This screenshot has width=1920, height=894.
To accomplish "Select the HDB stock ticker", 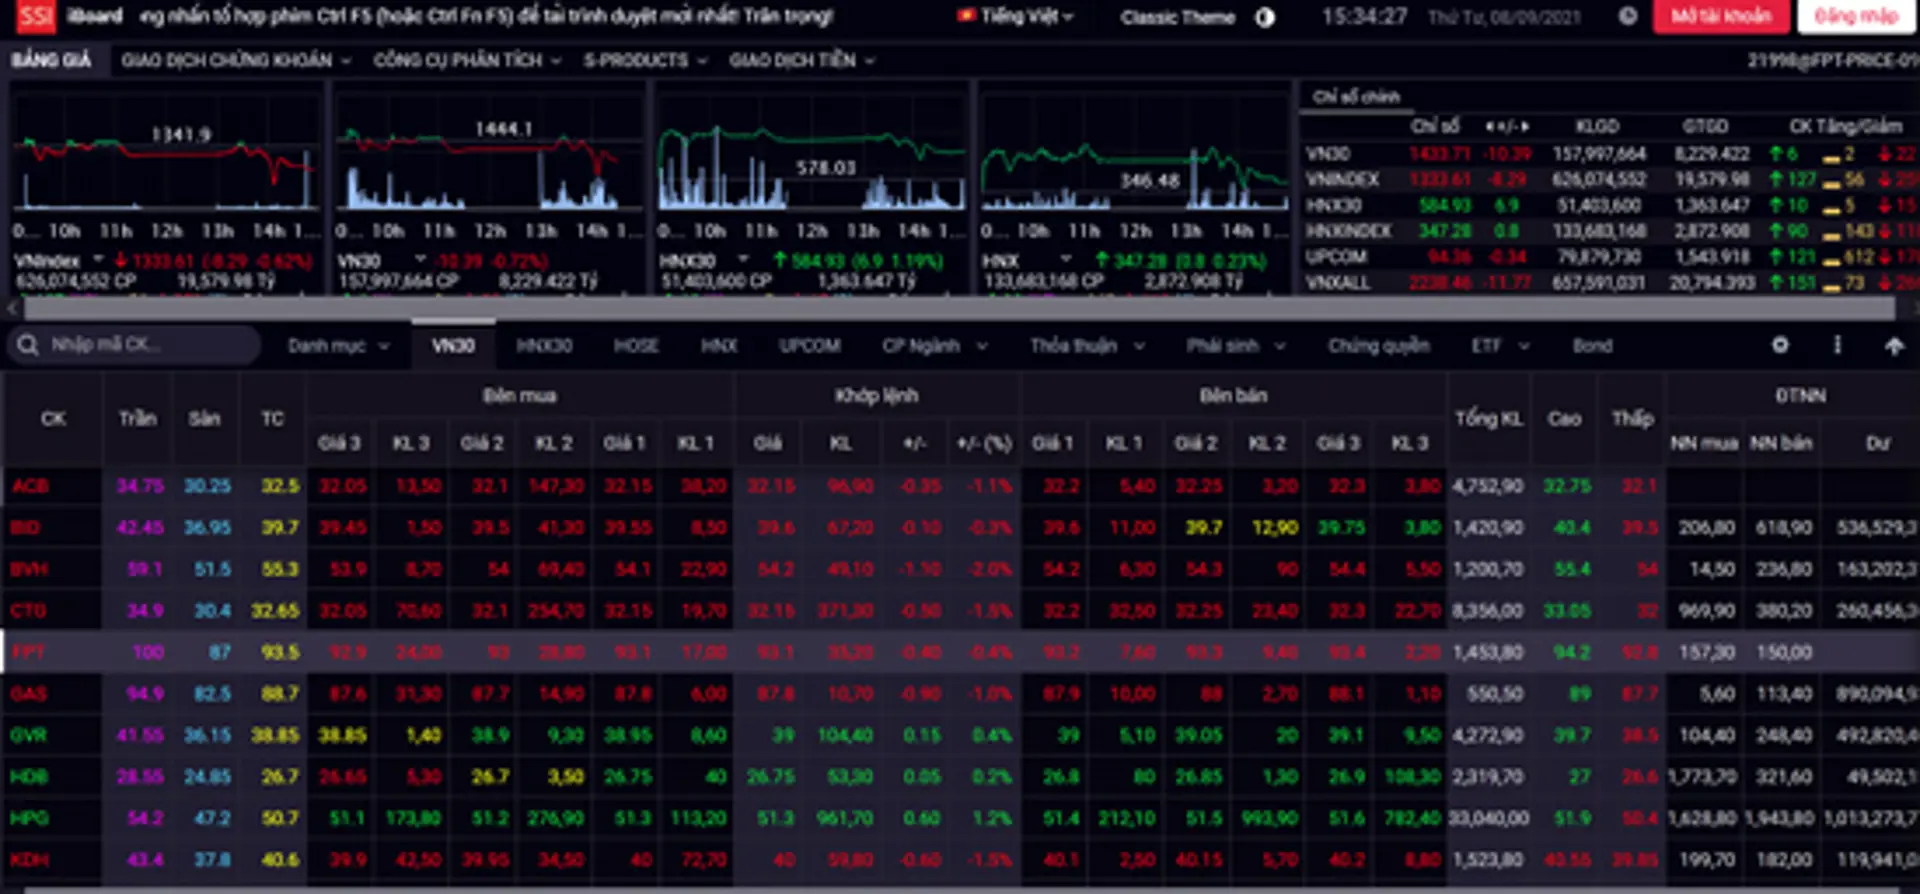I will [29, 776].
